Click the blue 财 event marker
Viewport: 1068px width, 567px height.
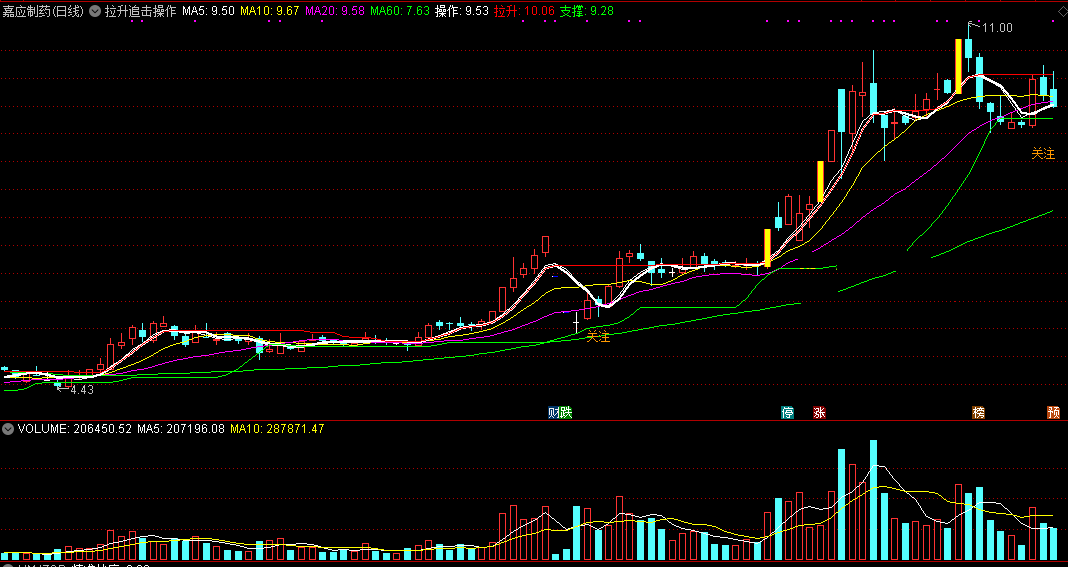click(554, 412)
